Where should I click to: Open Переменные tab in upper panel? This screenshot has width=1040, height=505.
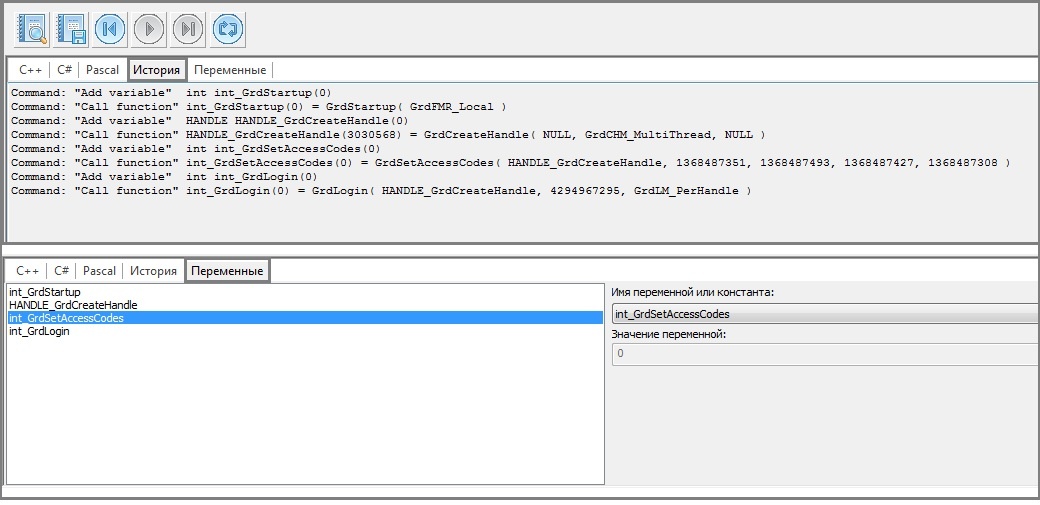230,70
